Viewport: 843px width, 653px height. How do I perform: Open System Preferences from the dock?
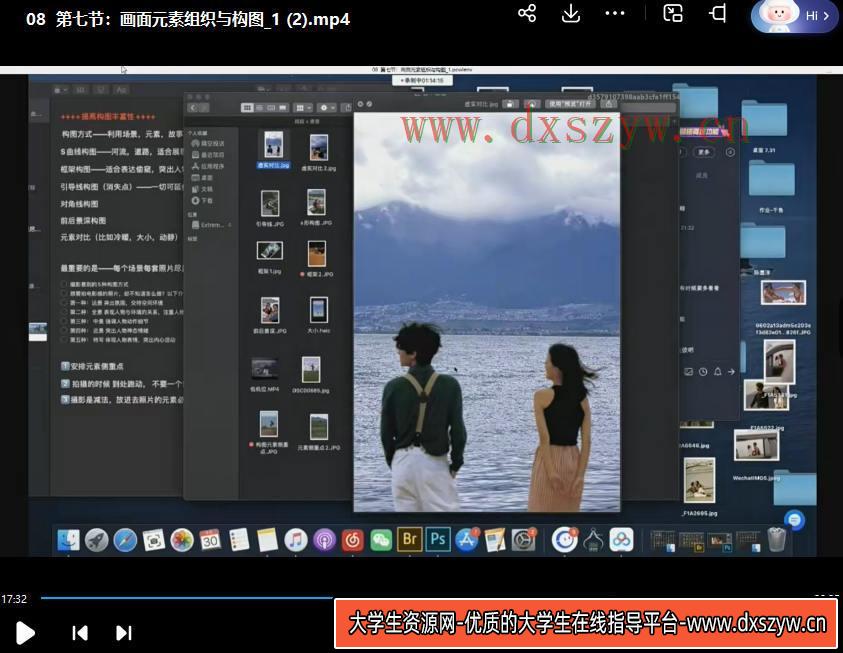click(523, 540)
